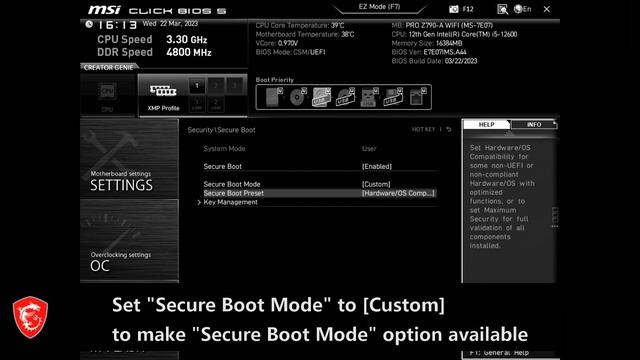Open the BIOS search magnifier icon
Viewport: 640px width, 360px height.
(x=502, y=9)
